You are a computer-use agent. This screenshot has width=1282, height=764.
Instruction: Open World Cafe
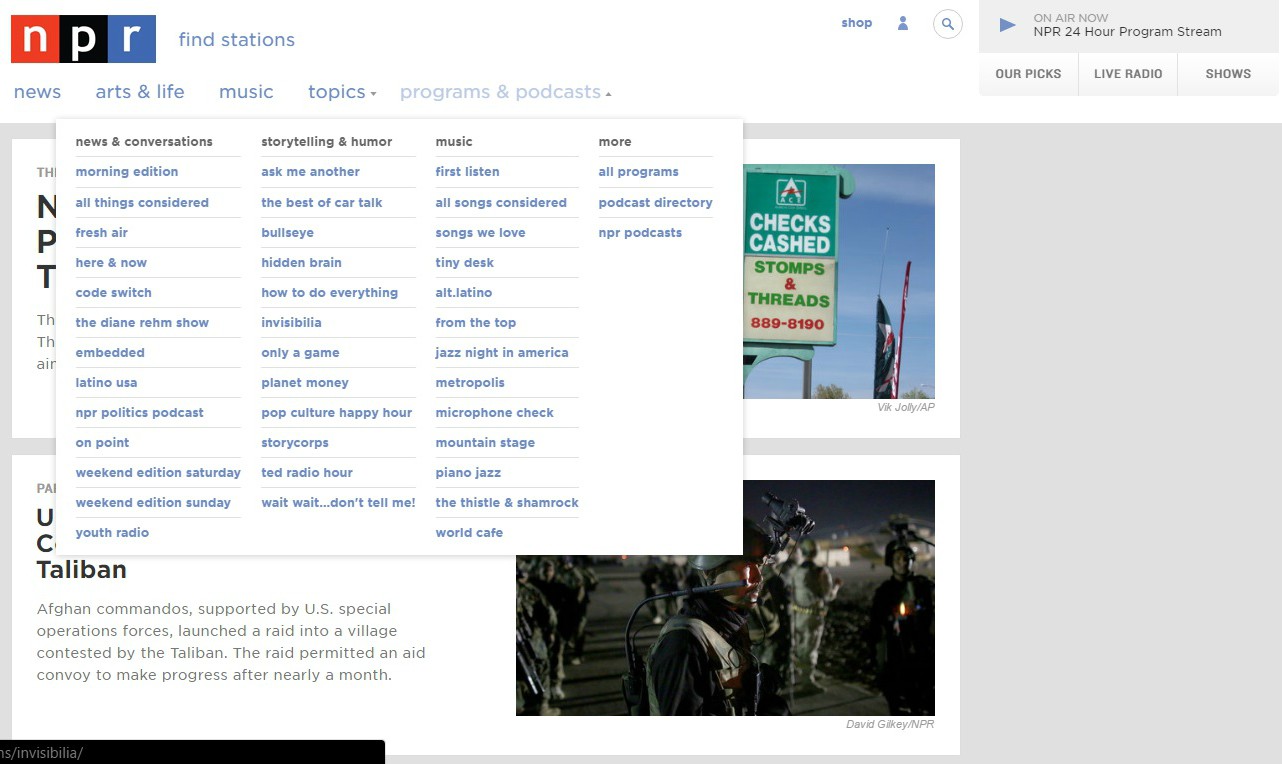(x=470, y=532)
